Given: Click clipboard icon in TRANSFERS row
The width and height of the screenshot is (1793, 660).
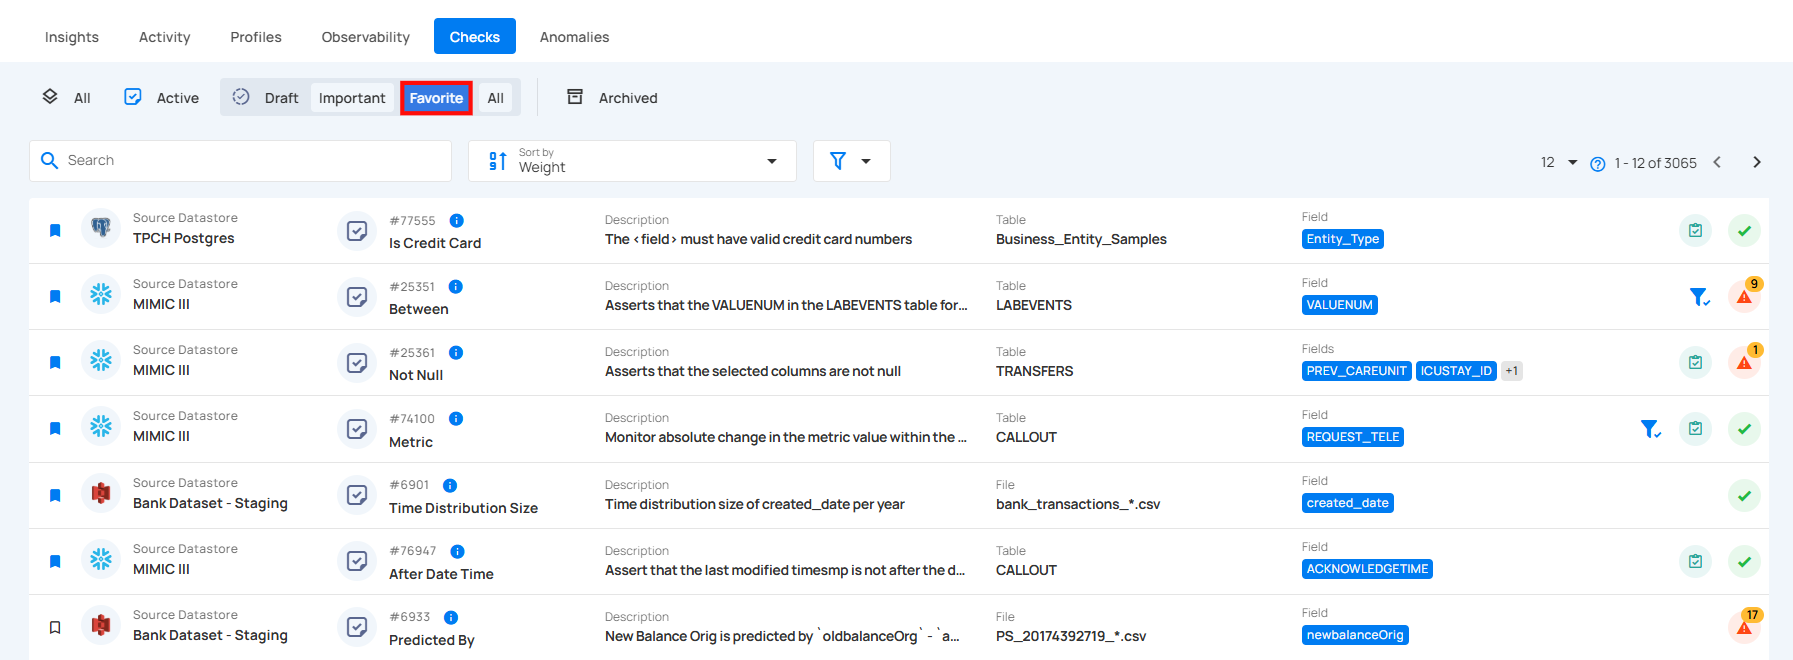Looking at the screenshot, I should point(1695,363).
